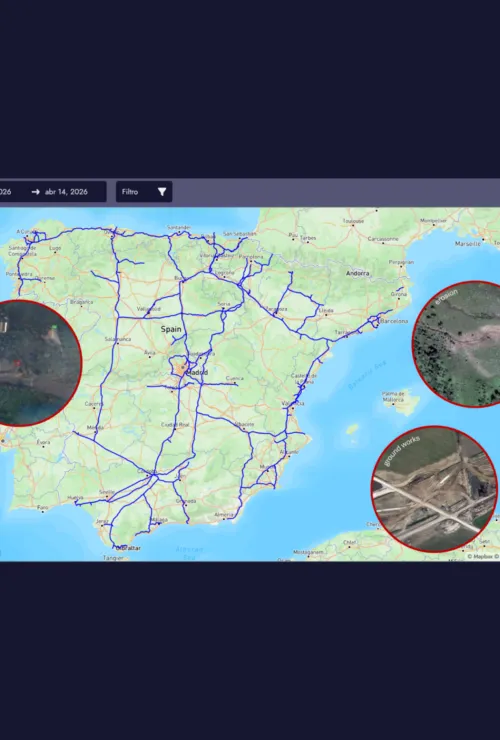Click the Andorra label
The width and height of the screenshot is (500, 740).
coord(357,273)
